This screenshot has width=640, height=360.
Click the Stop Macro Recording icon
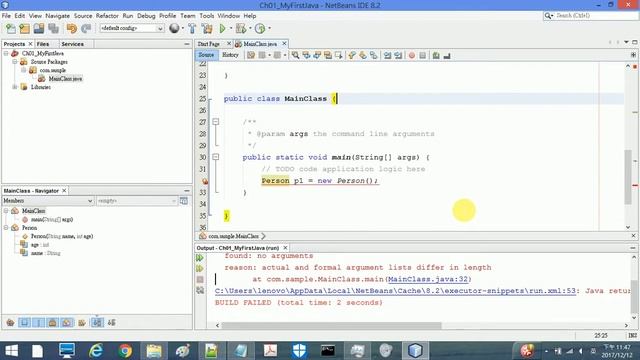[422, 55]
